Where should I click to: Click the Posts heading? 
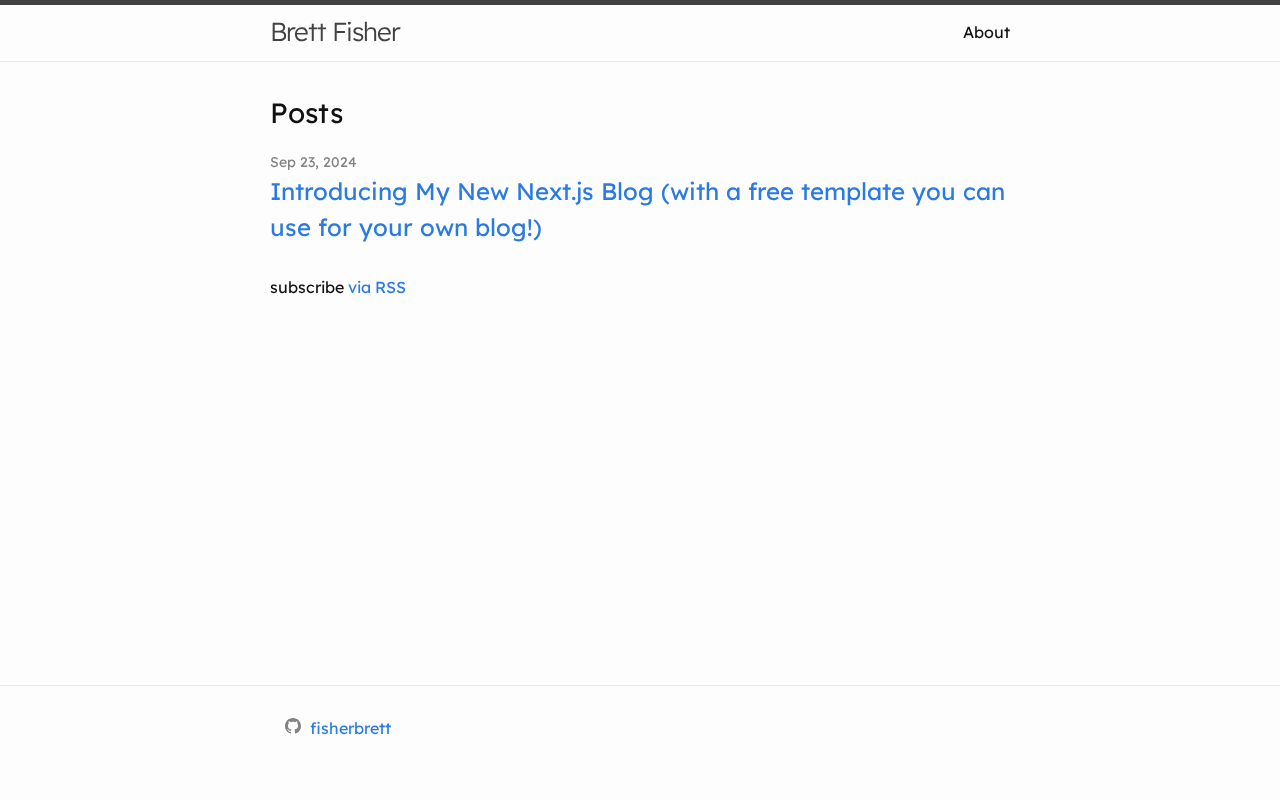click(306, 113)
